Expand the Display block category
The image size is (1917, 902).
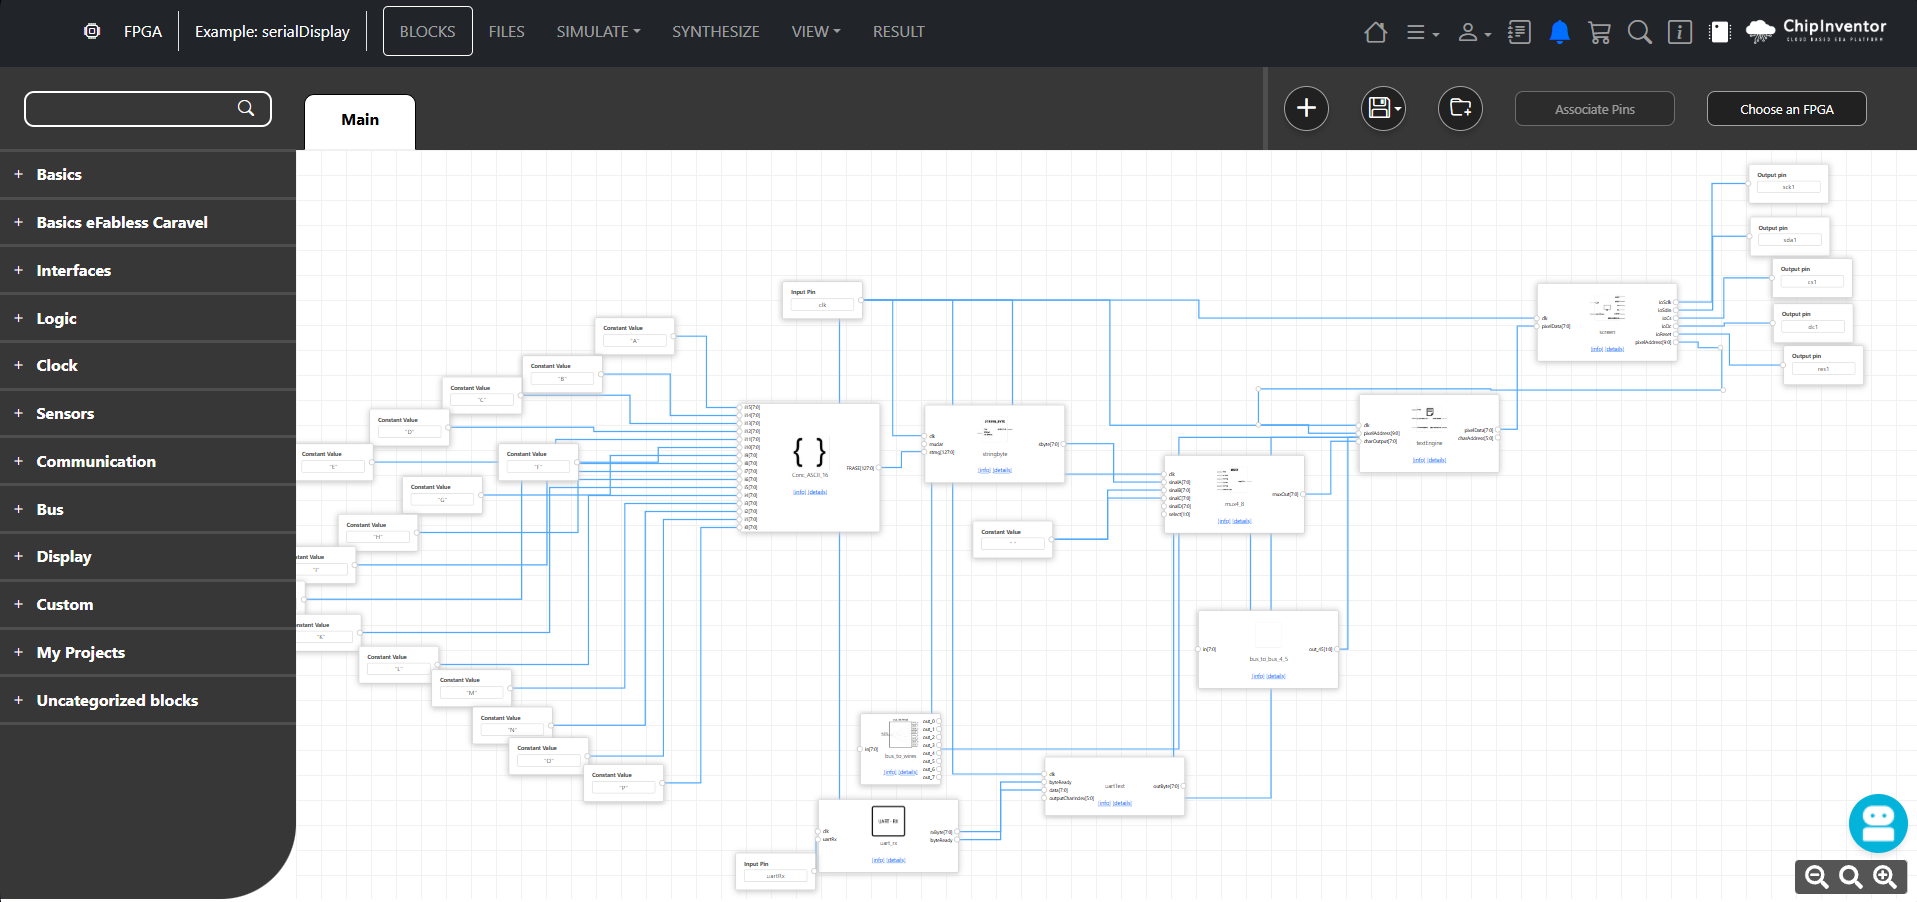64,557
